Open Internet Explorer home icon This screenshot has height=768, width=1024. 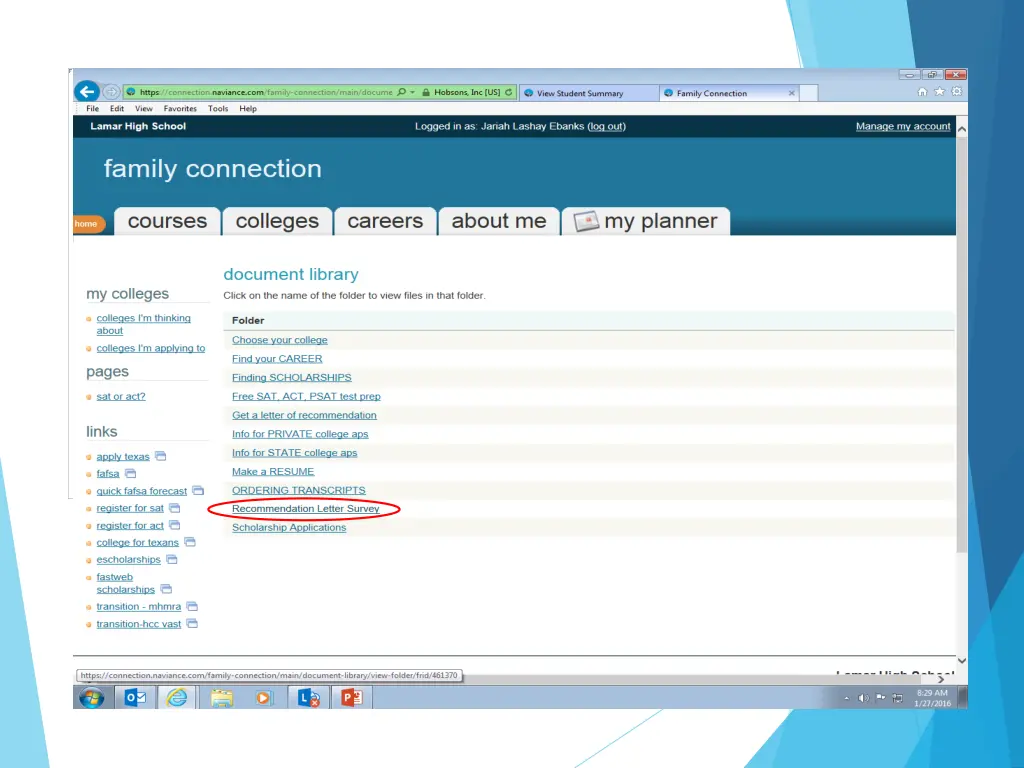(923, 92)
